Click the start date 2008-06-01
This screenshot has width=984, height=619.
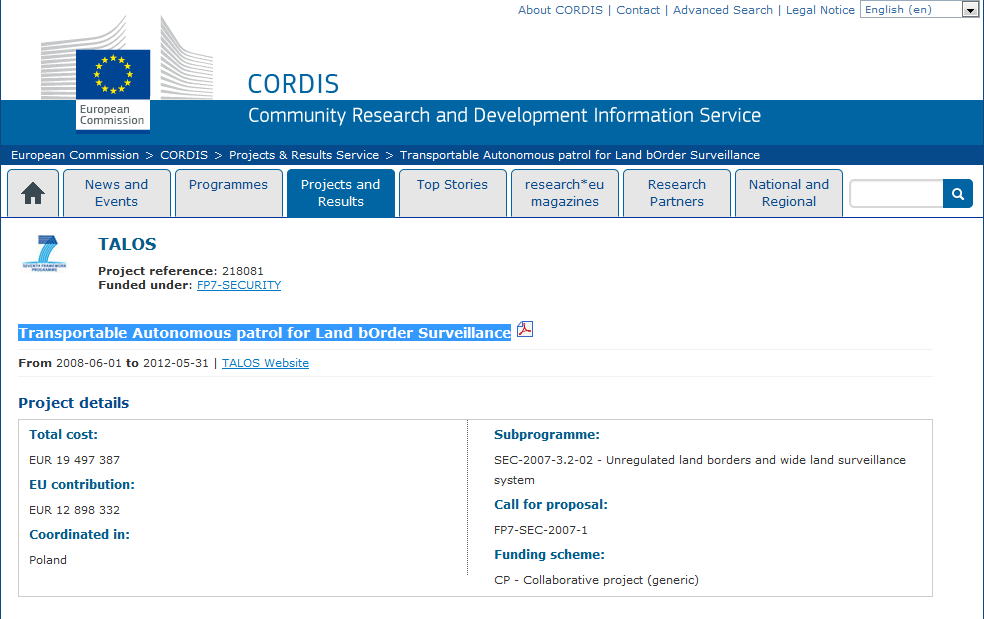88,363
